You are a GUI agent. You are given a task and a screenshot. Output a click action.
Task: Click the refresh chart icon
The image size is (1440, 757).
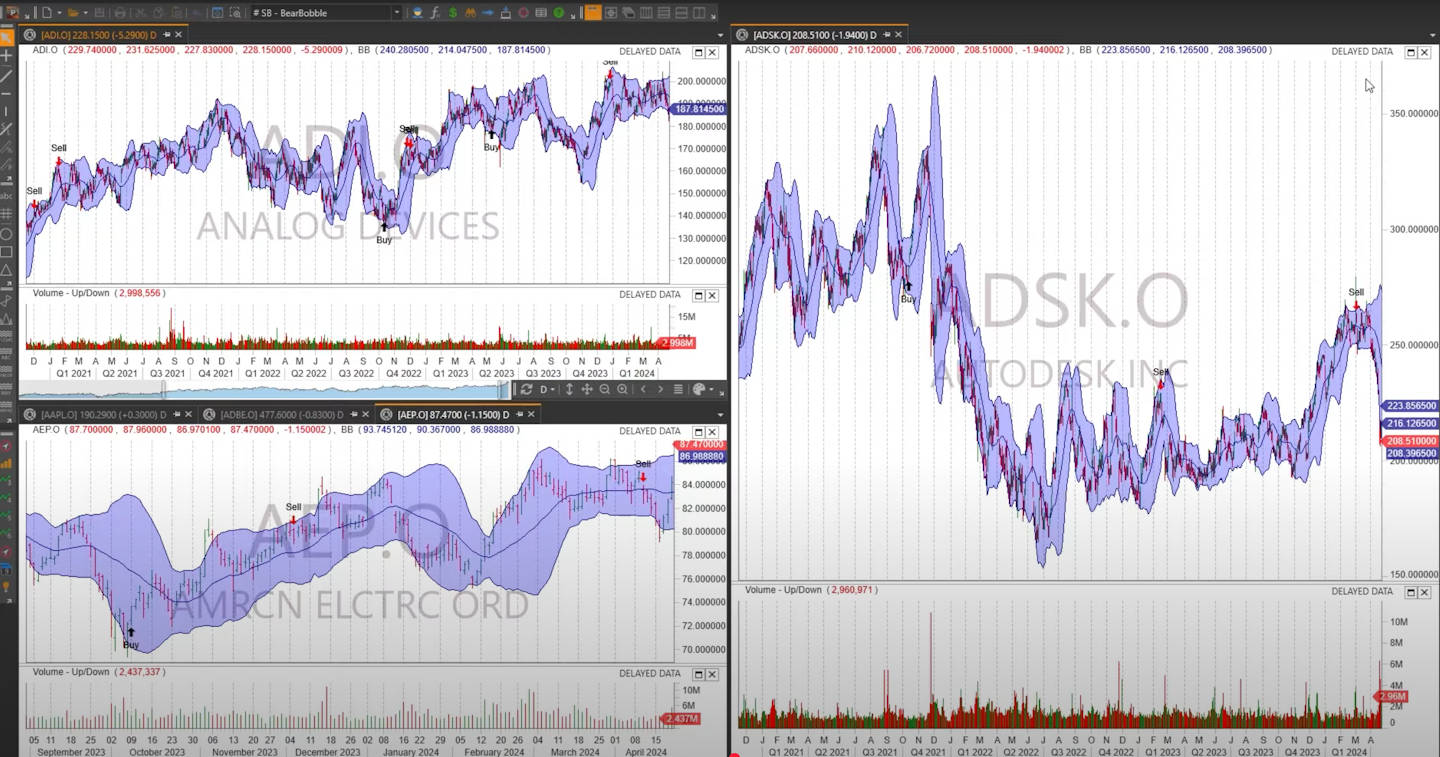click(527, 390)
